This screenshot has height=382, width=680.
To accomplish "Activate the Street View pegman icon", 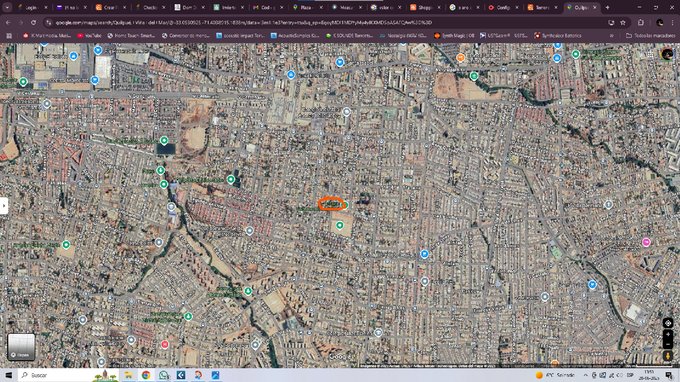I will [668, 356].
